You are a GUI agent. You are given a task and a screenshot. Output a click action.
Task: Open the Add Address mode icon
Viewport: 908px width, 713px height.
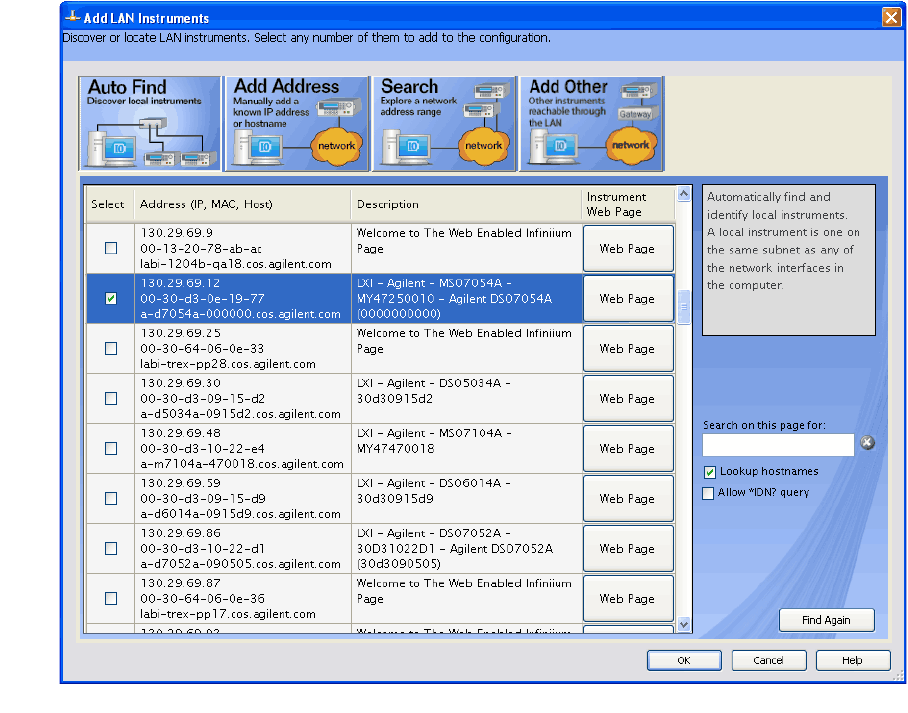click(x=297, y=123)
